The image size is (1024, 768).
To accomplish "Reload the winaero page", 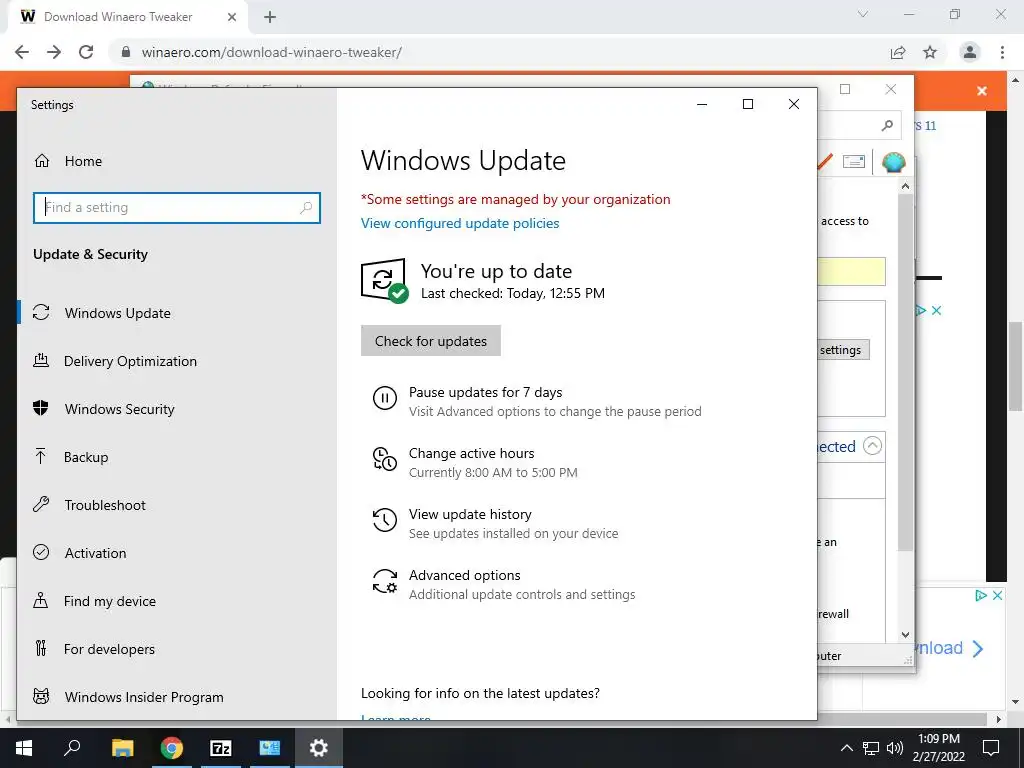I will coord(86,52).
